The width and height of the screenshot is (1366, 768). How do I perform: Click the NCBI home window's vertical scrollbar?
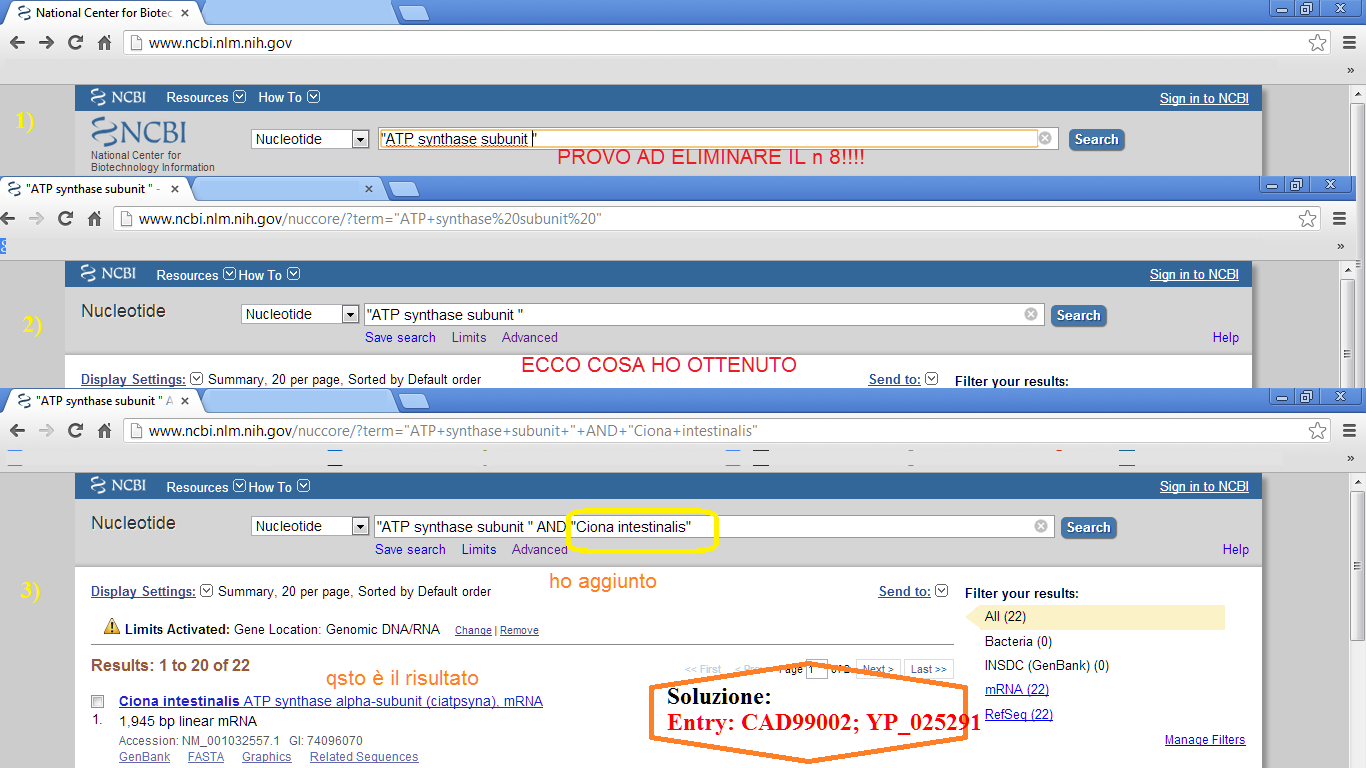tap(1357, 130)
